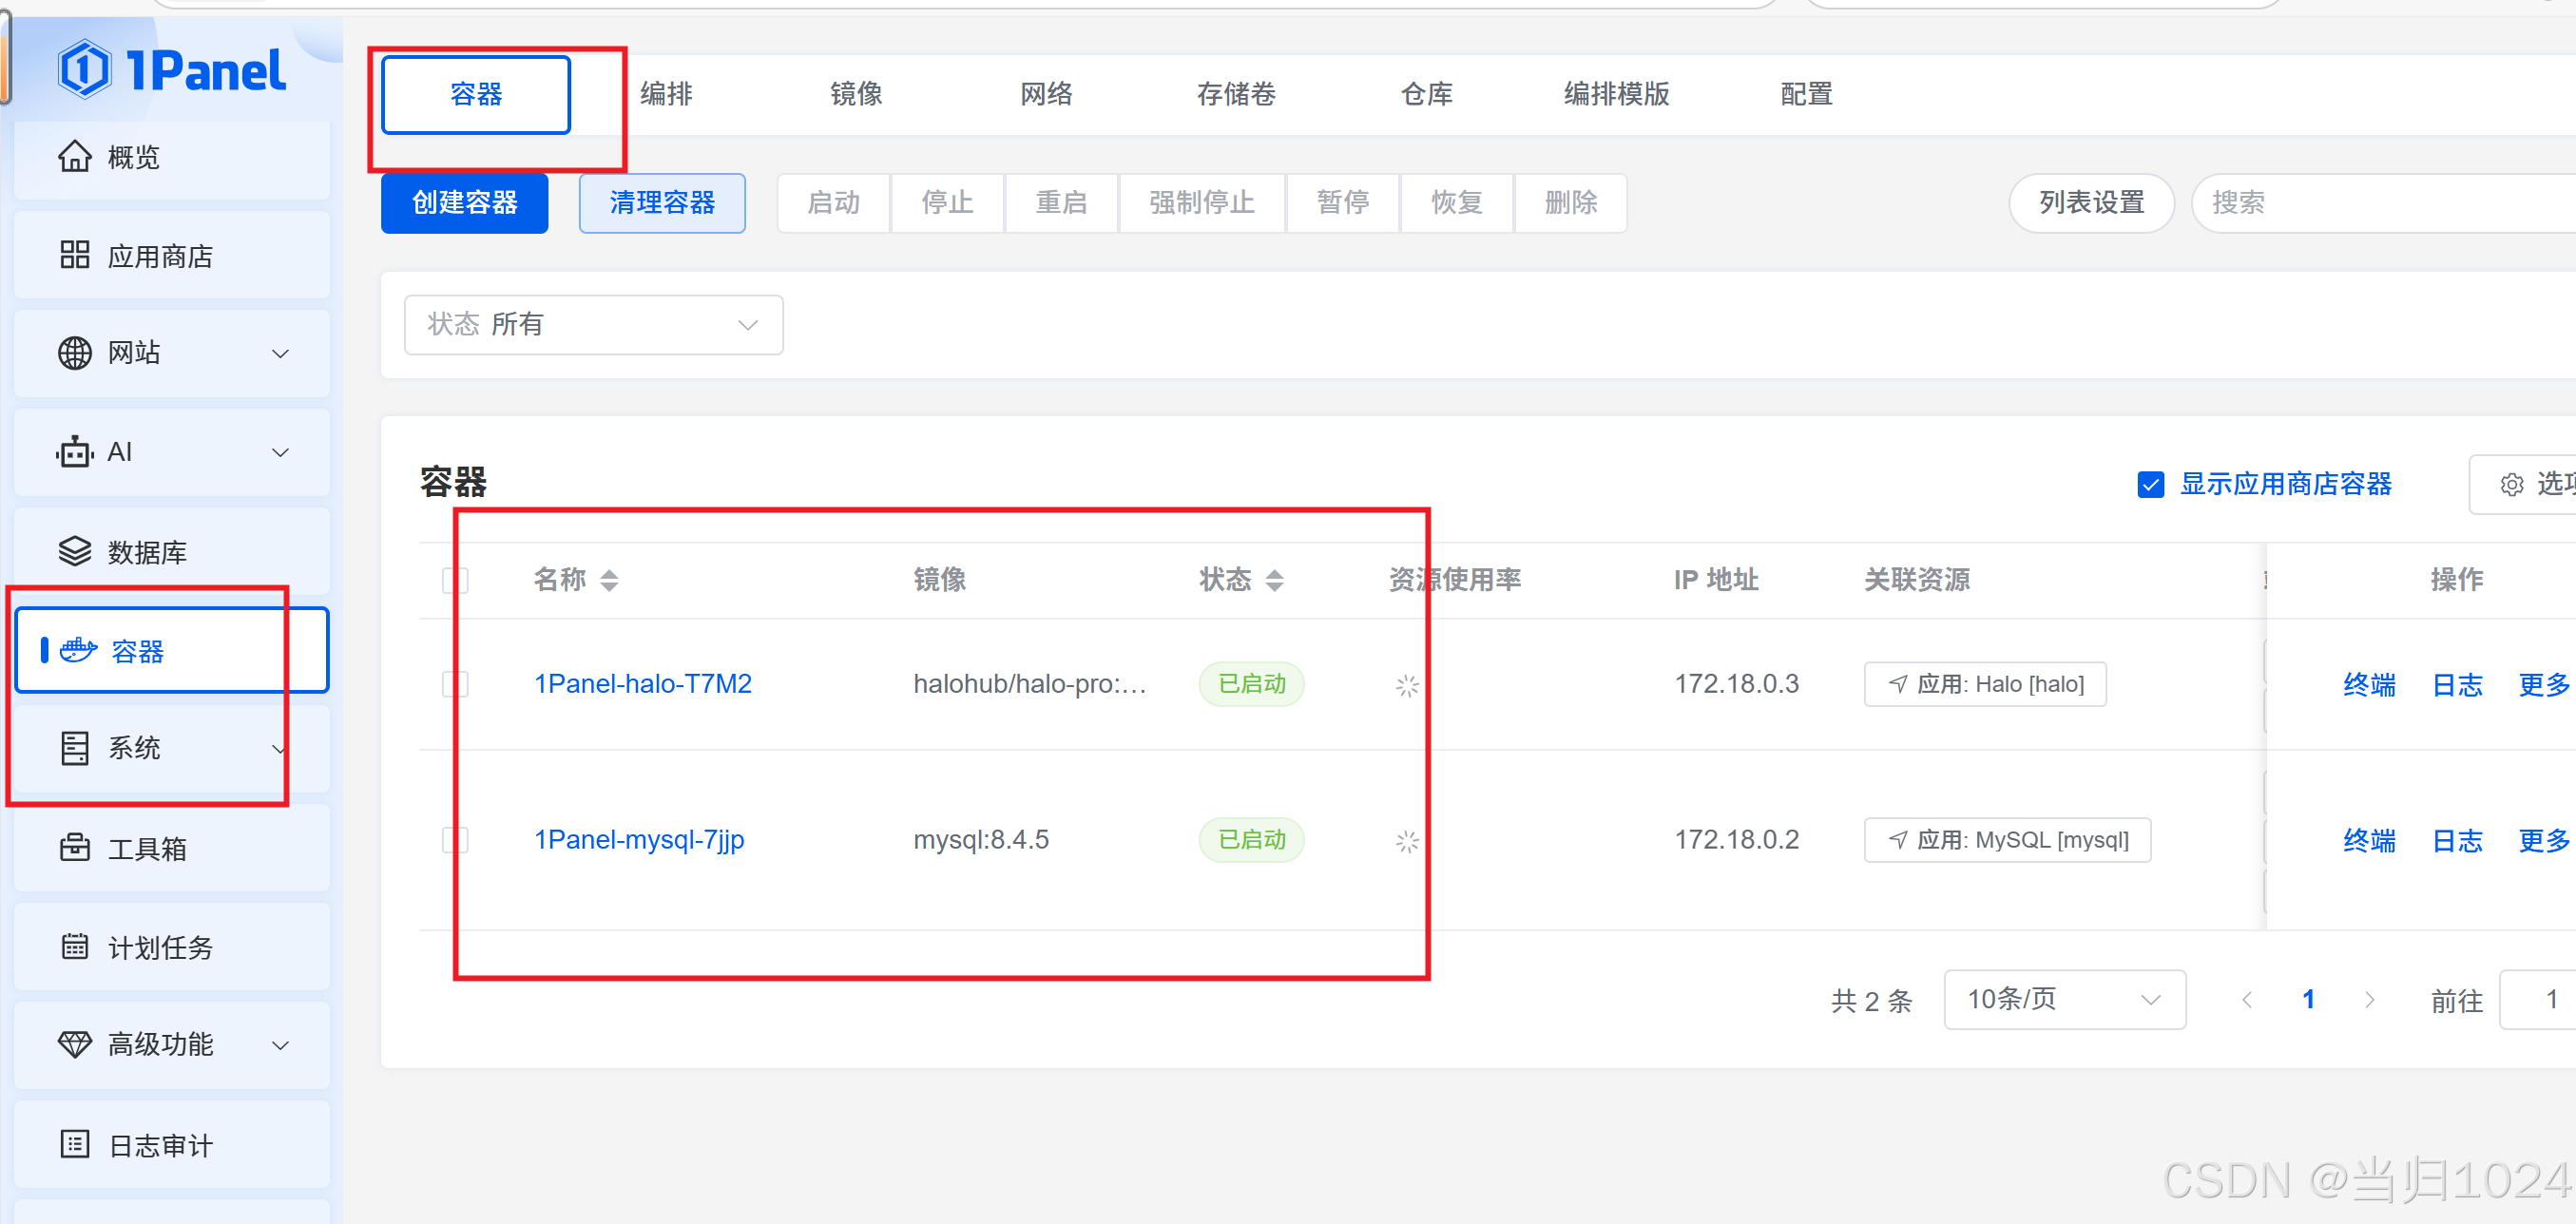The width and height of the screenshot is (2576, 1224).
Task: Click the 暂停 button
Action: coord(1343,203)
